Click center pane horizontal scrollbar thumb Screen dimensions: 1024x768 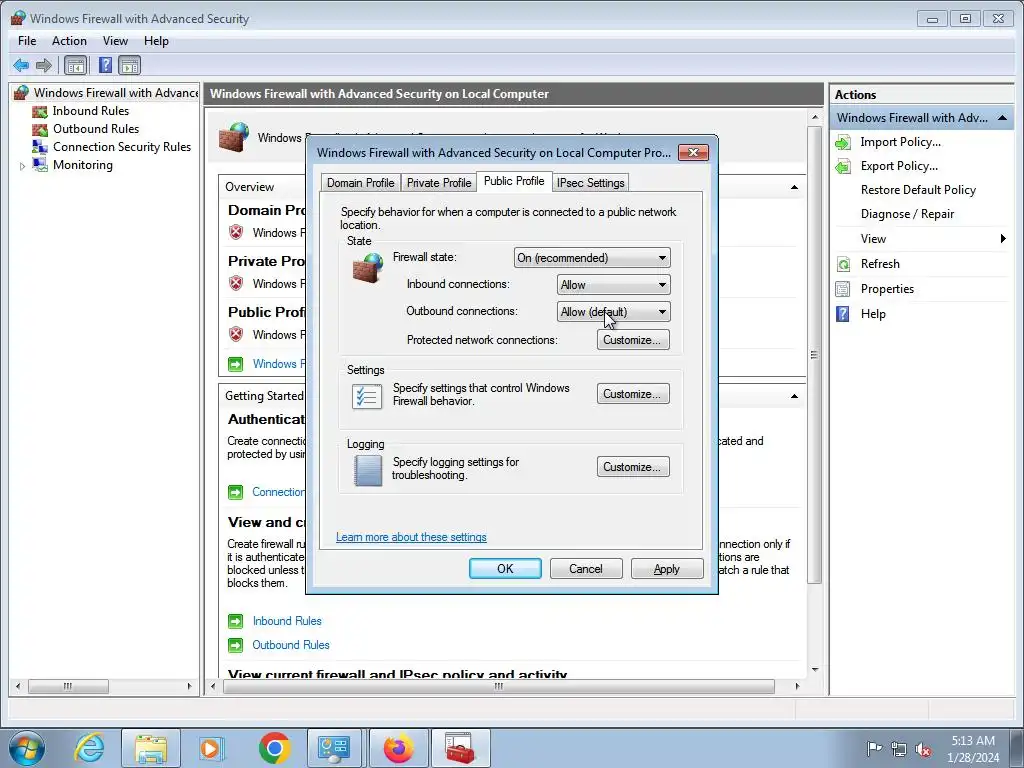point(499,686)
